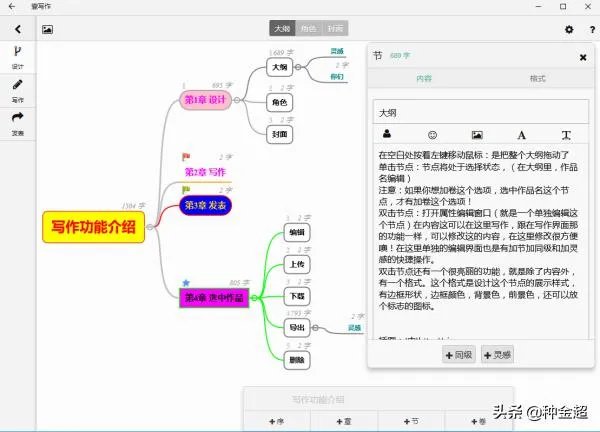Open font style with the A icon
600x432 pixels.
tap(521, 134)
